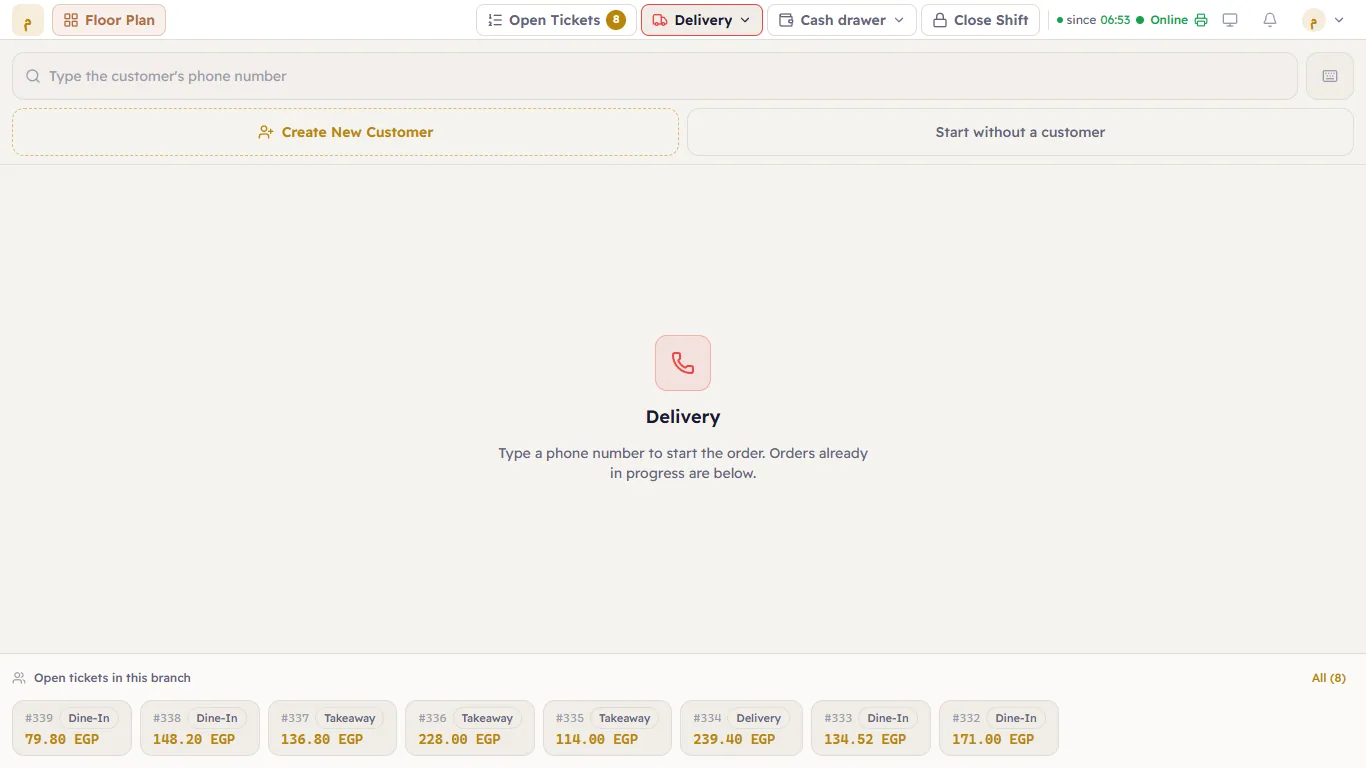Viewport: 1366px width, 768px height.
Task: Open ticket #337 Takeaway 136.80 EGP
Action: tap(332, 728)
